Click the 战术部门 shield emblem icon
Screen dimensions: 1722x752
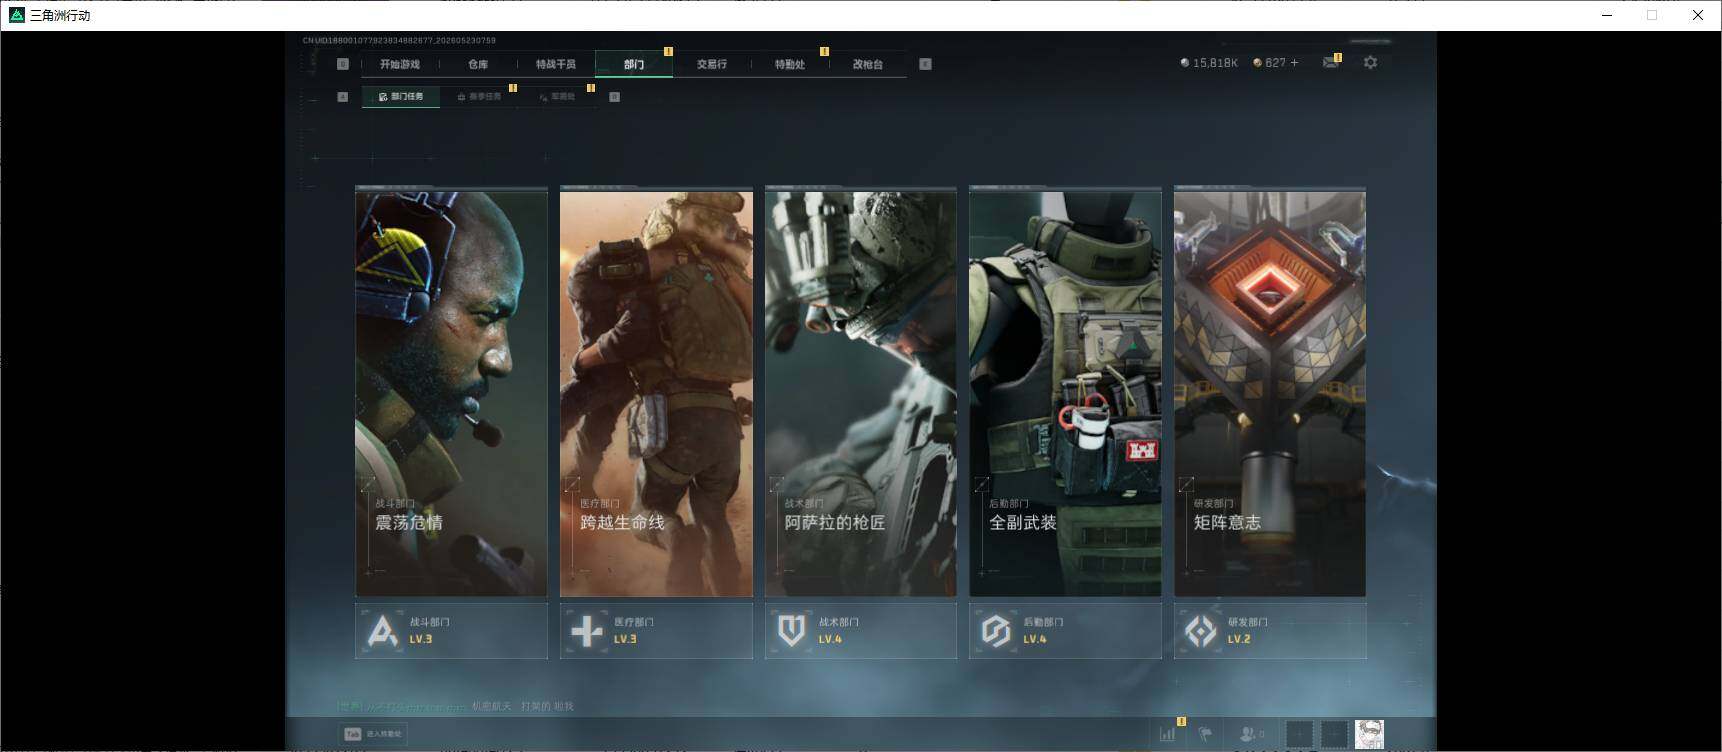(792, 631)
